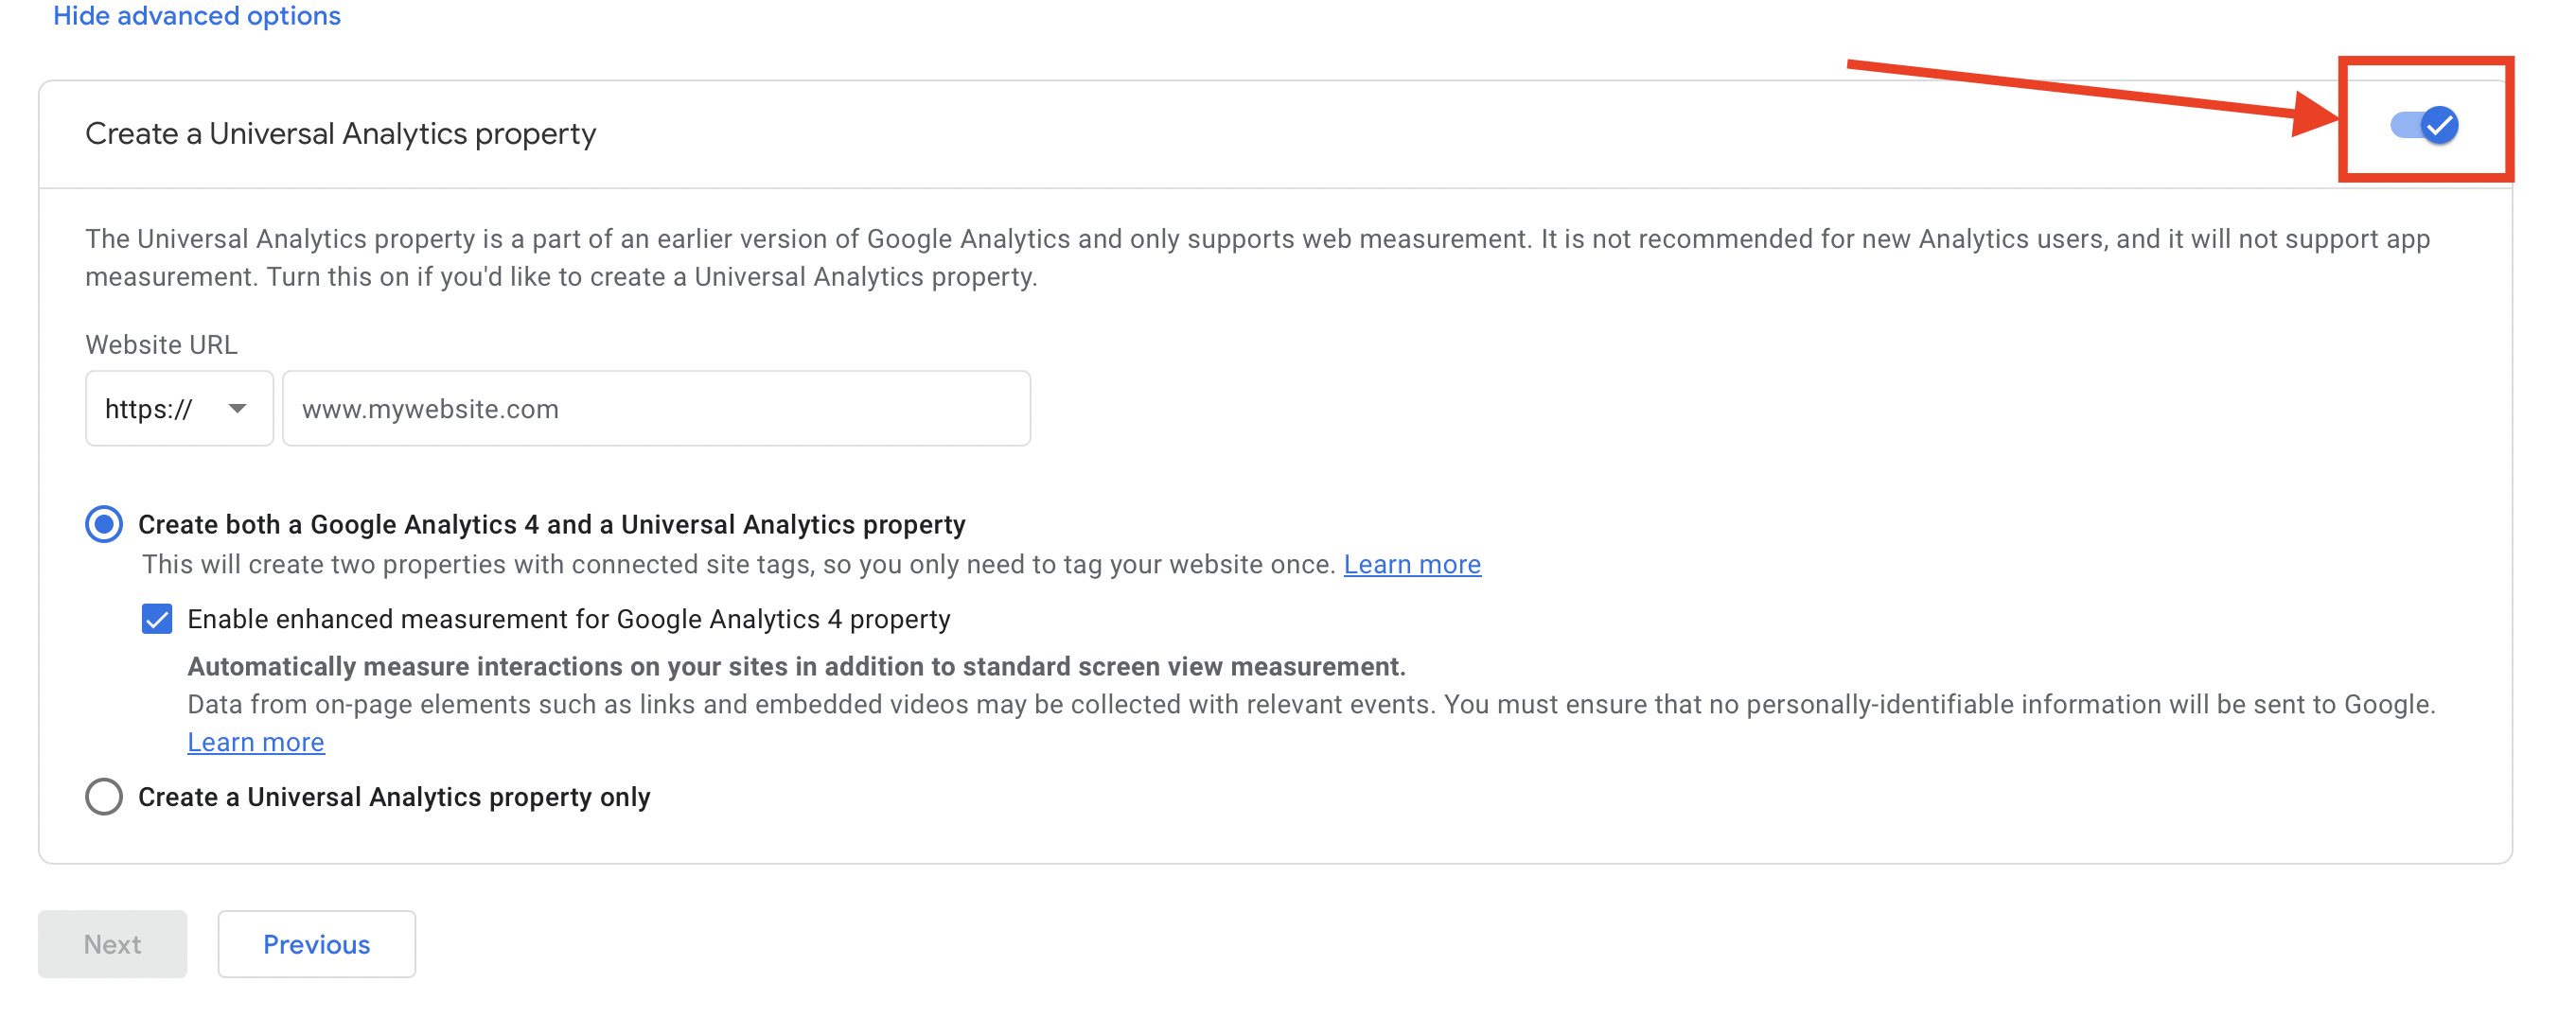
Task: Select the 'Create both' radio button
Action: [x=104, y=524]
